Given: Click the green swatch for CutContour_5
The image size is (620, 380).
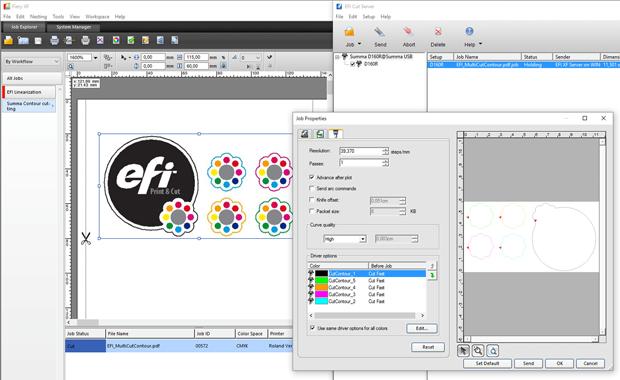Looking at the screenshot, I should pos(321,280).
